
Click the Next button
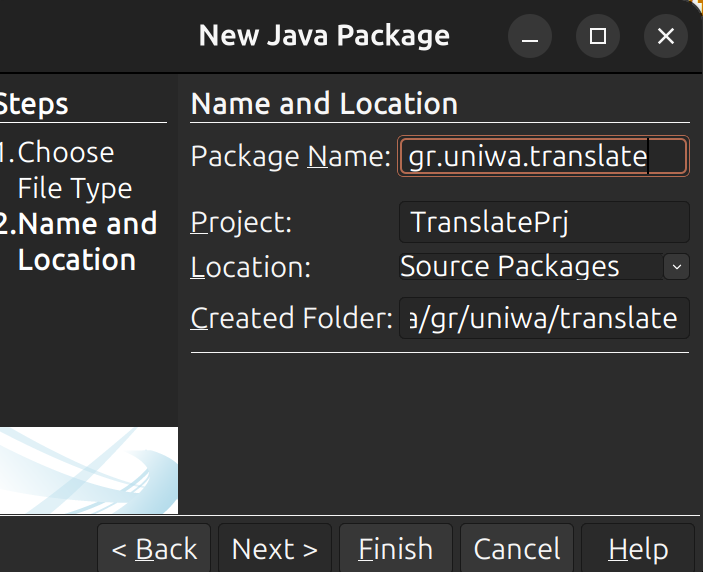[x=275, y=549]
